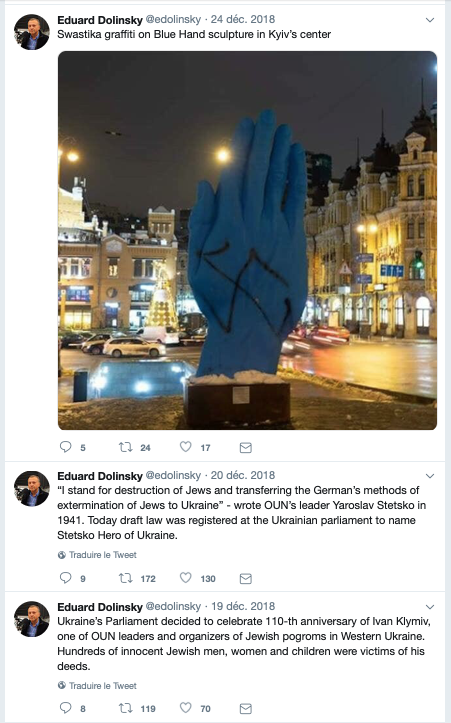Screen dimensions: 451x723
Task: Retweet the Blue Hand sculpture tweet
Action: tap(125, 447)
